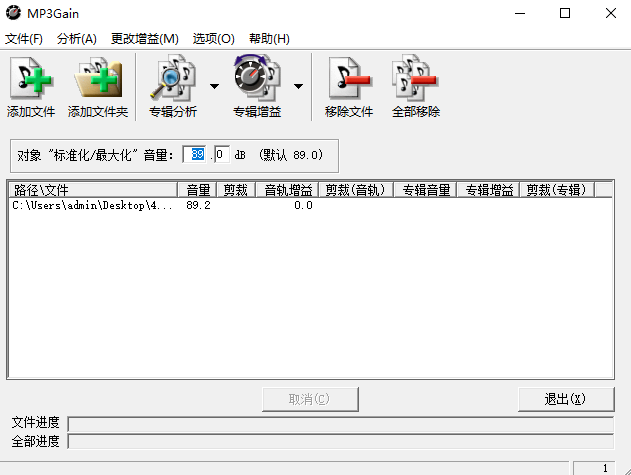
Task: Click the 取消(C) button
Action: pyautogui.click(x=310, y=399)
